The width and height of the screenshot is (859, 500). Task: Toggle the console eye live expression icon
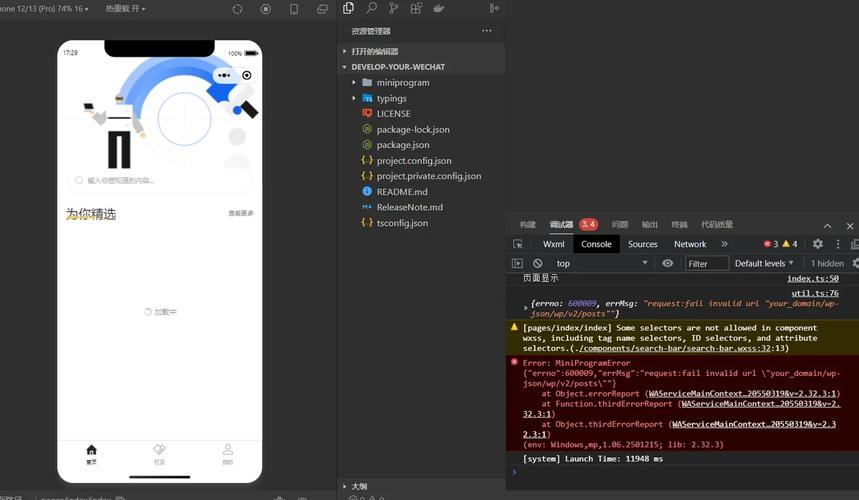667,263
